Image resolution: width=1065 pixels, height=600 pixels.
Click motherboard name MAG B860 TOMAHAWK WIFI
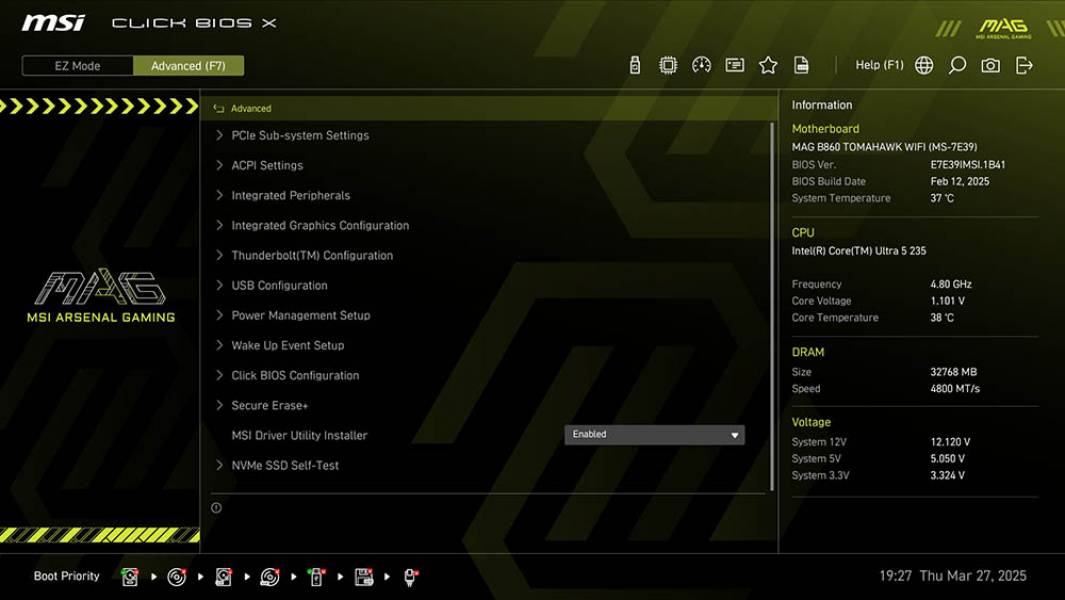click(x=884, y=147)
